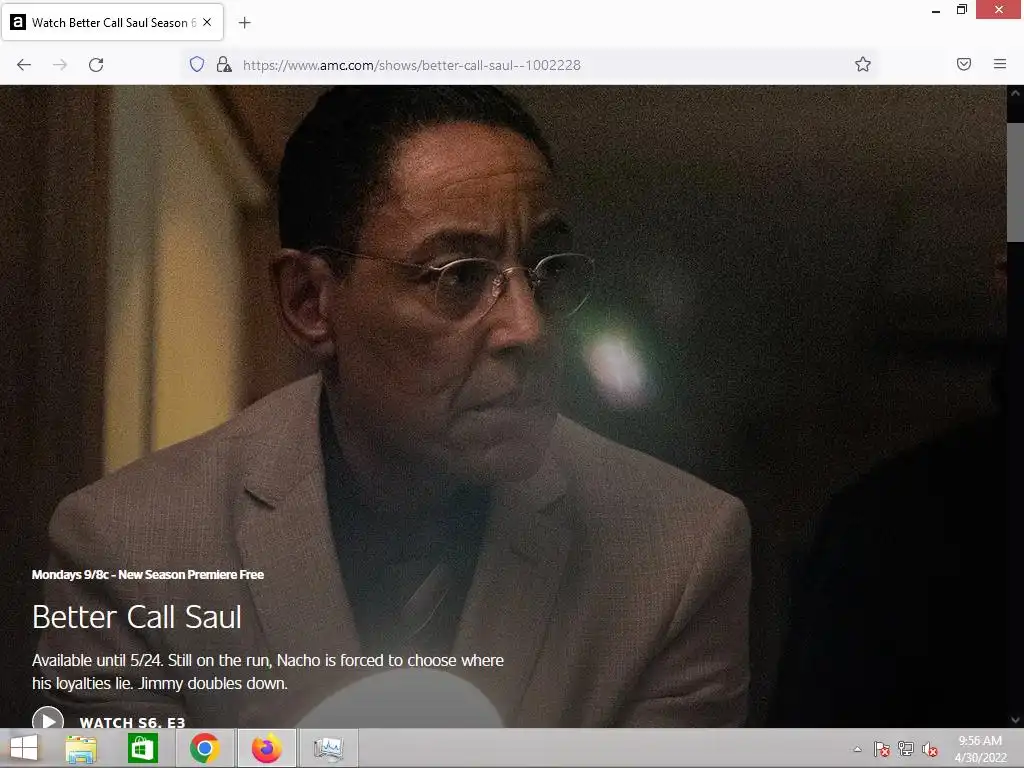1024x768 pixels.
Task: Minimize the Firefox window
Action: [936, 10]
